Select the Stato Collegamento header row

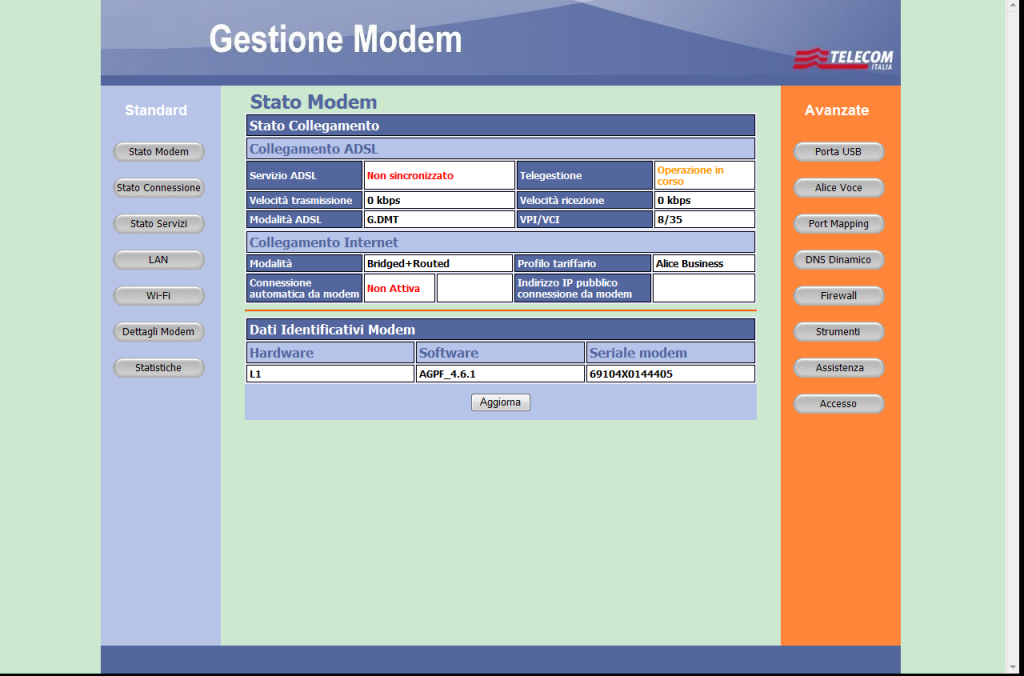500,125
